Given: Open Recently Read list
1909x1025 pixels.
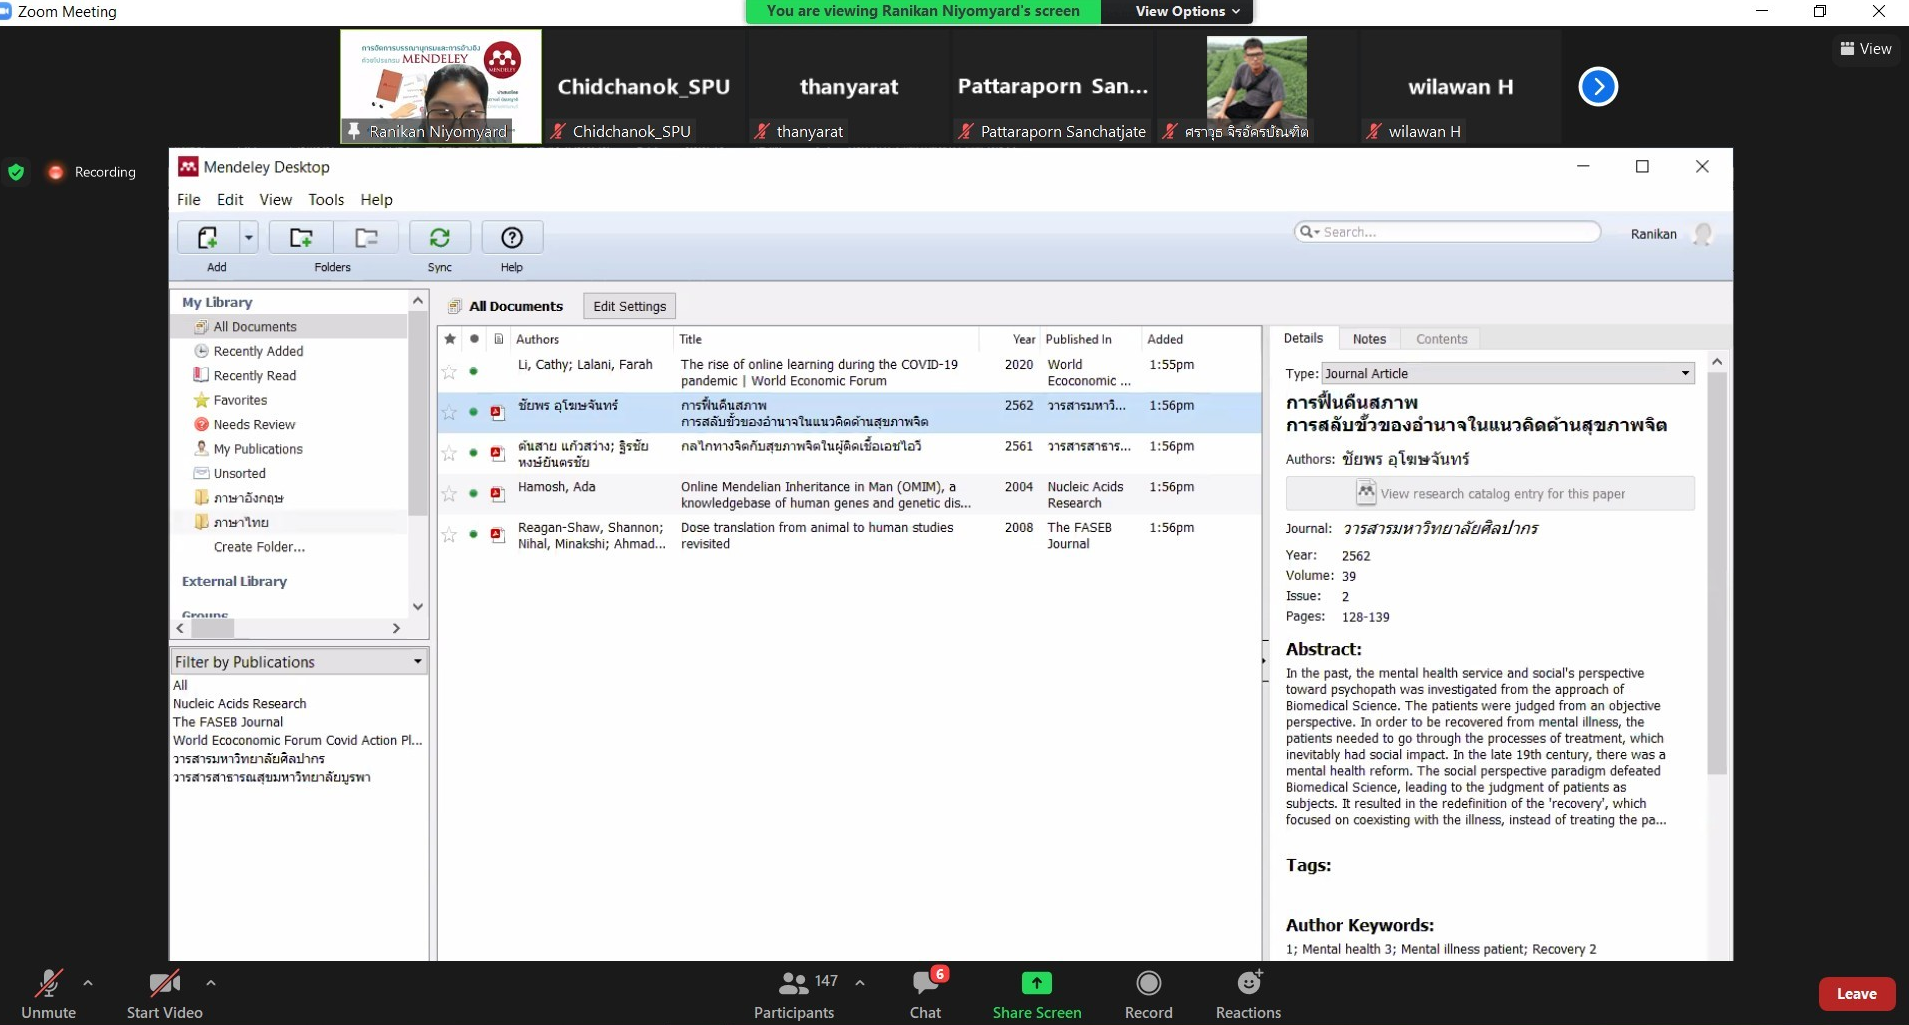Looking at the screenshot, I should (x=254, y=376).
